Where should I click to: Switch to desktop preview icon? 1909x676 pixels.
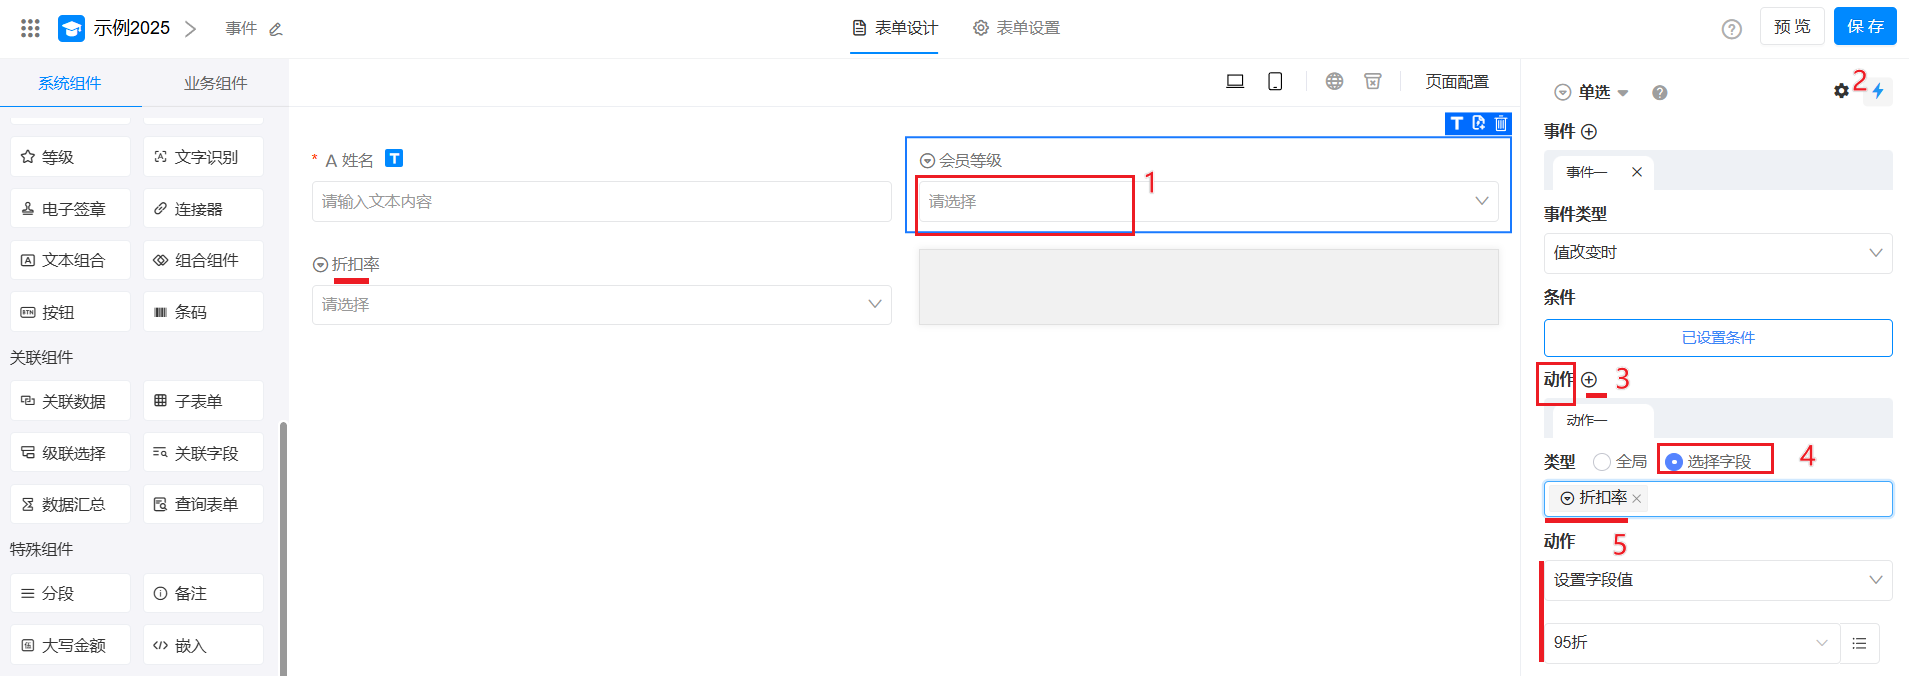click(1235, 81)
